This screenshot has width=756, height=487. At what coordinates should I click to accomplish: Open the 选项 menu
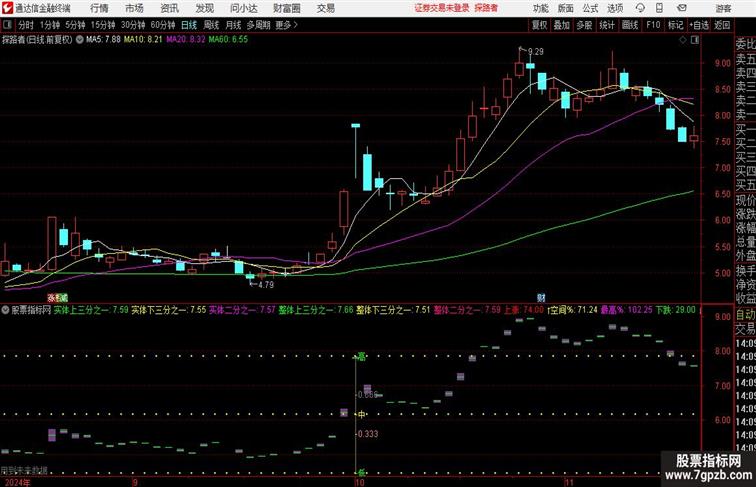coord(615,8)
